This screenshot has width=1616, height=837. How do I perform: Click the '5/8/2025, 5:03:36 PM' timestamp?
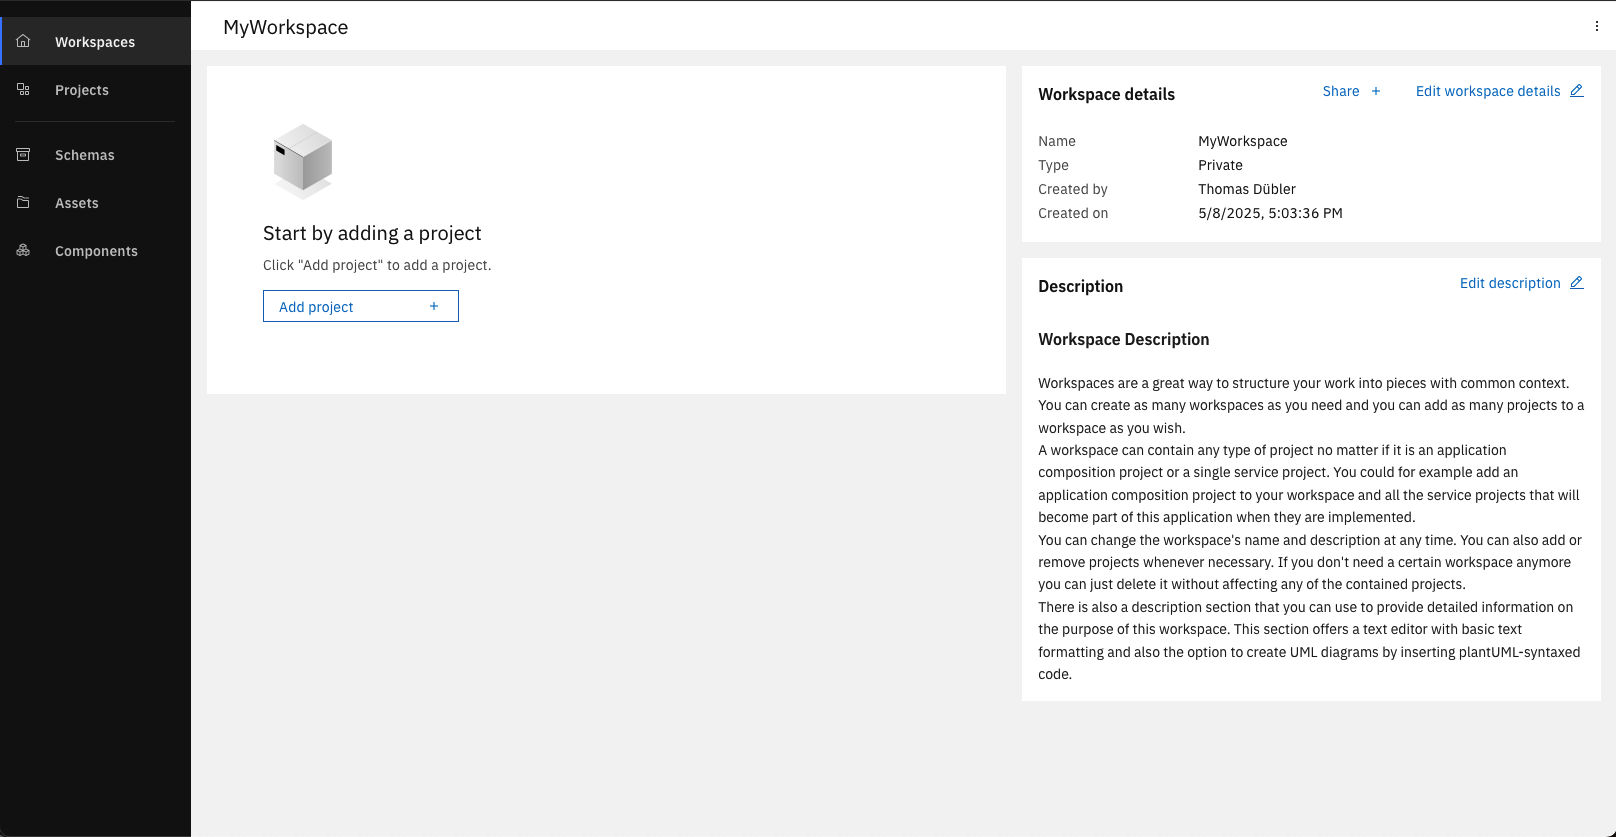coord(1270,213)
